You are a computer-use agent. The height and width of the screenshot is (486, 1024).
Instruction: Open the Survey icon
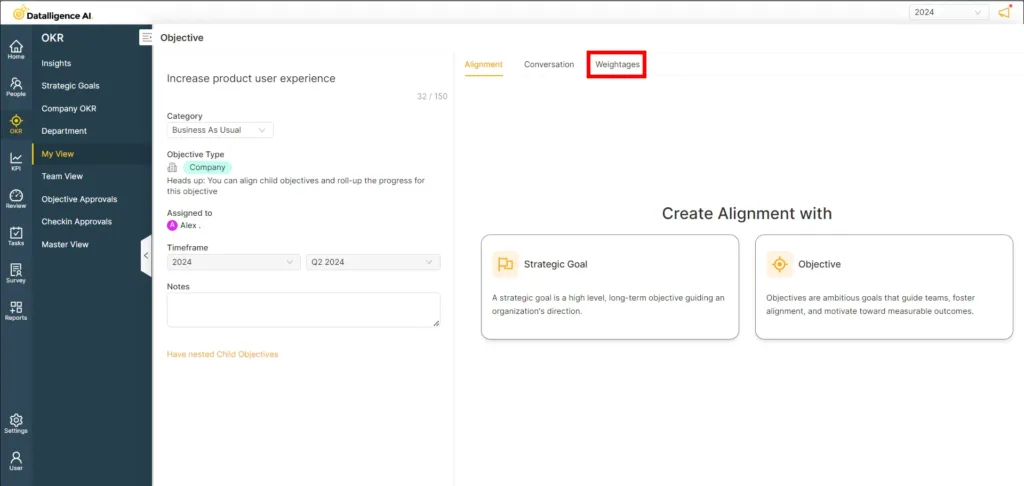click(16, 273)
